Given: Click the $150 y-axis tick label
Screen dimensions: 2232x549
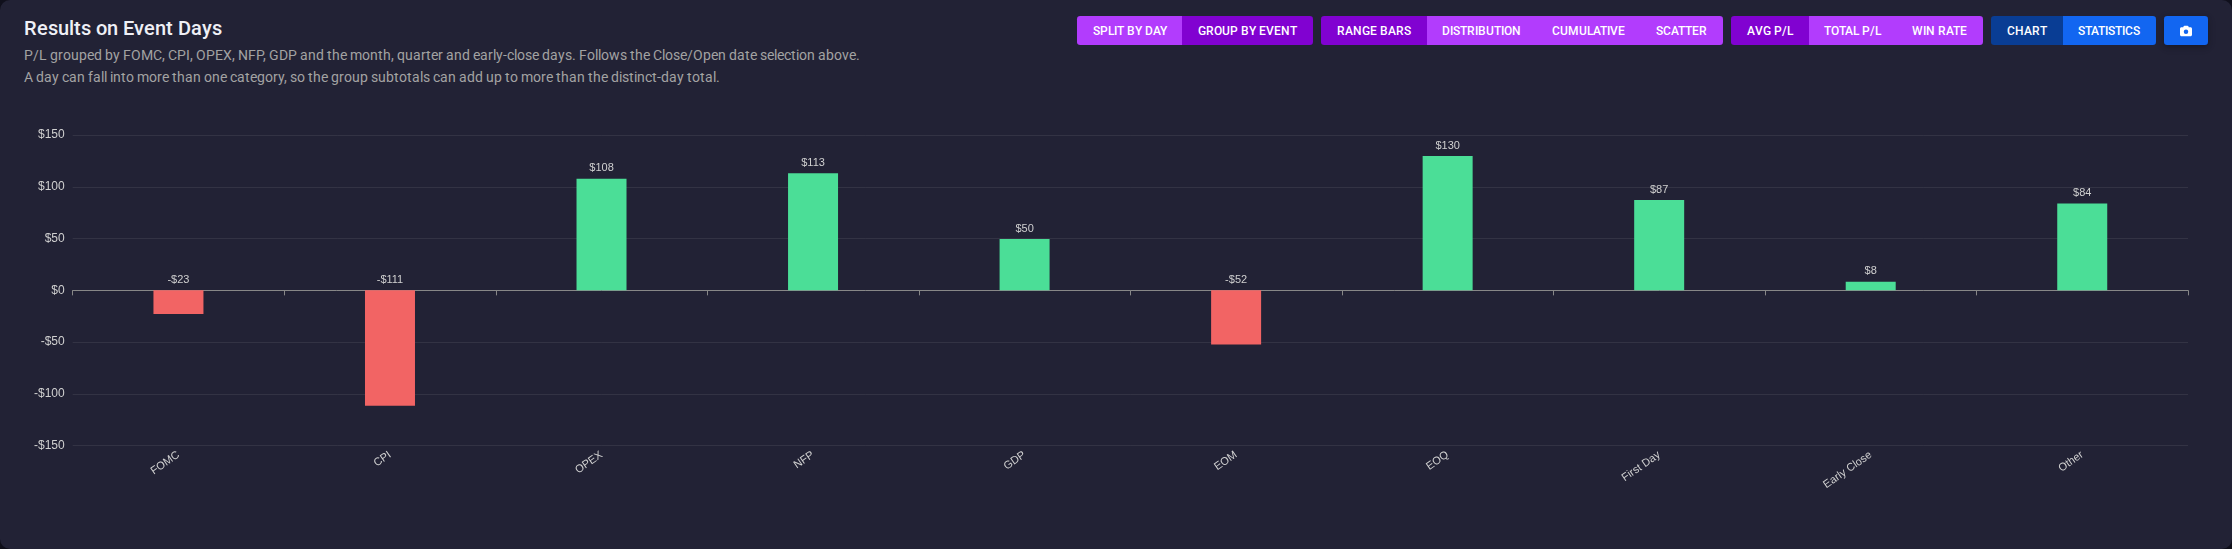Looking at the screenshot, I should (x=51, y=134).
